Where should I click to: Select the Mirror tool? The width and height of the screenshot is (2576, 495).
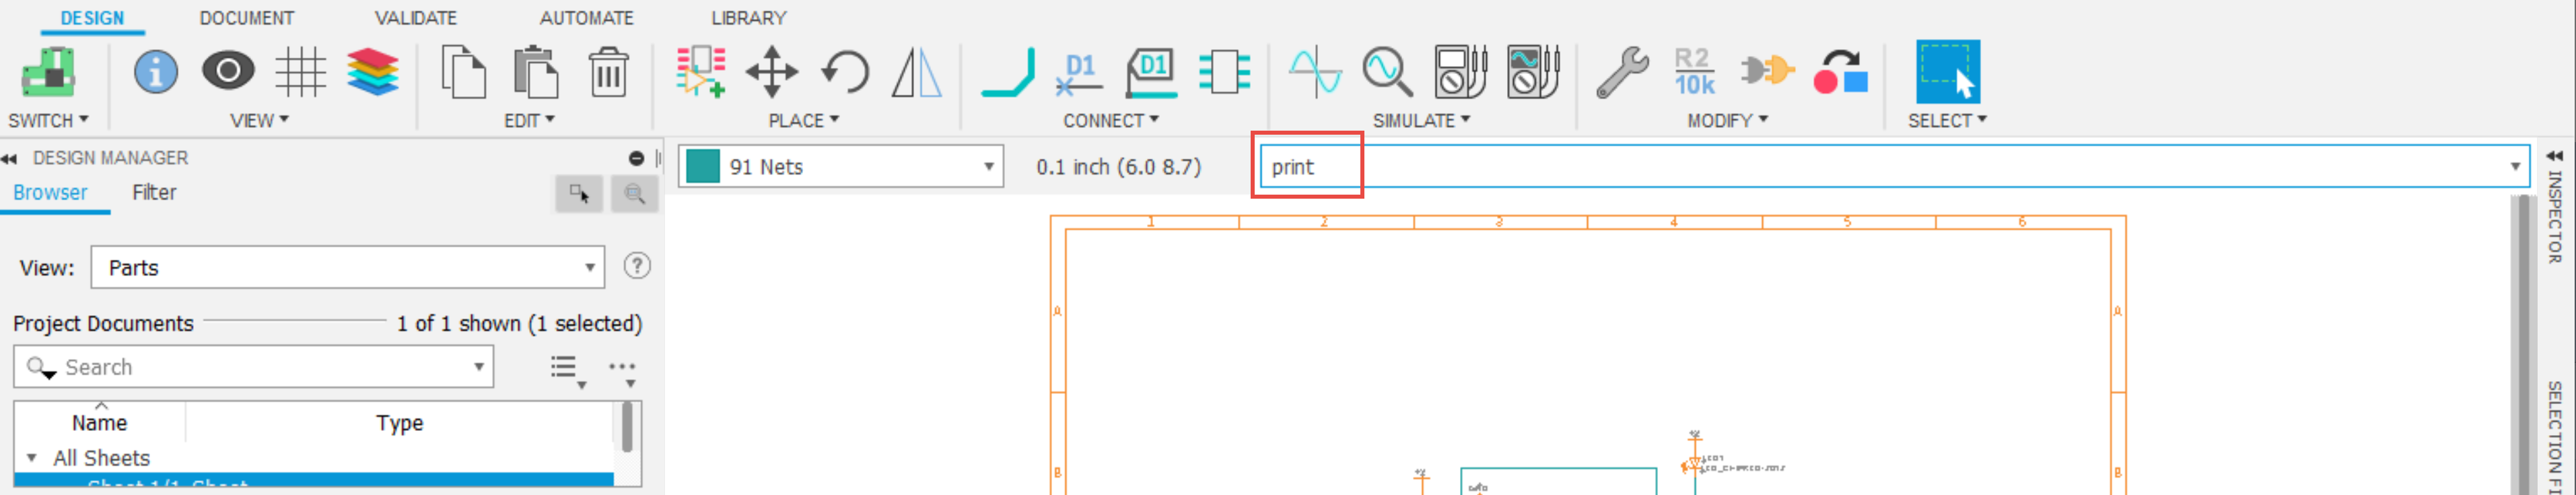(x=917, y=72)
